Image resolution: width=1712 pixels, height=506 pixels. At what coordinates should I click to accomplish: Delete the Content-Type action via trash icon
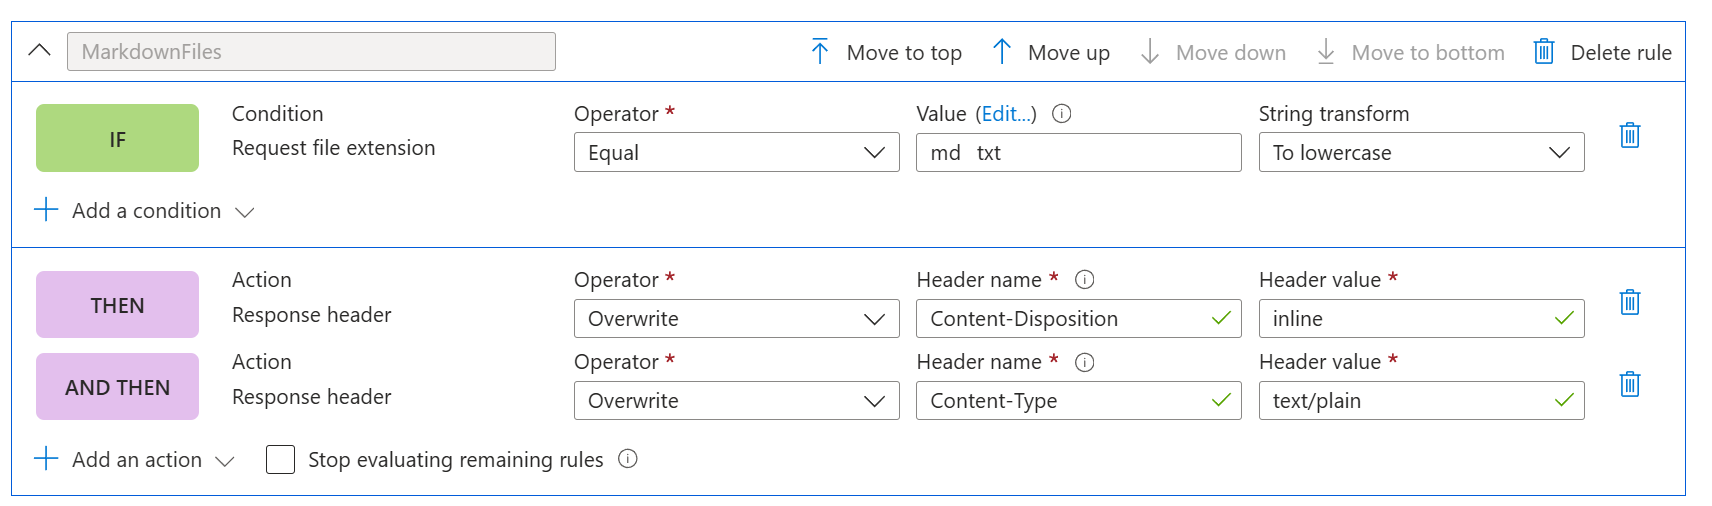tap(1629, 384)
